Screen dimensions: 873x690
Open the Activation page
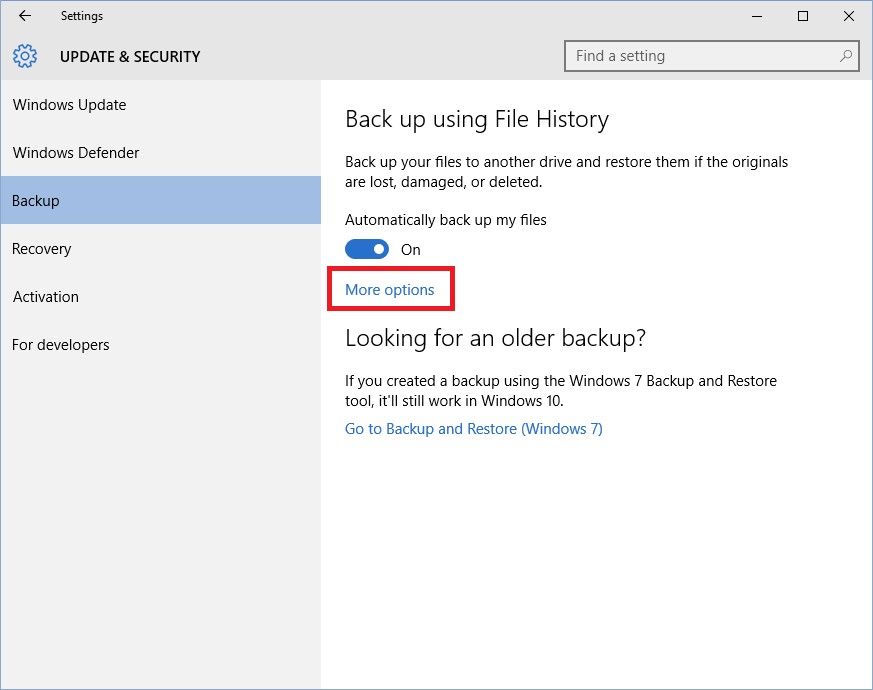click(x=160, y=296)
